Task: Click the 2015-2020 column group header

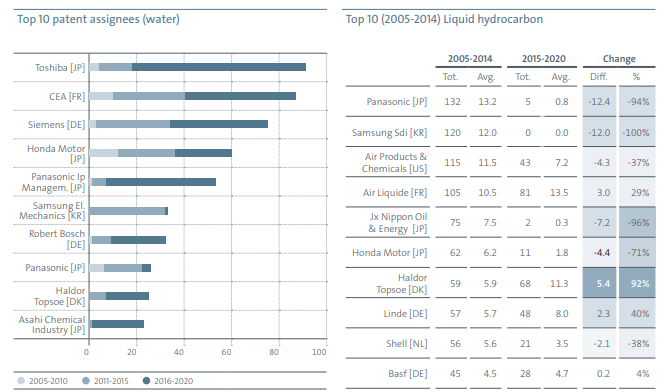Action: 544,59
